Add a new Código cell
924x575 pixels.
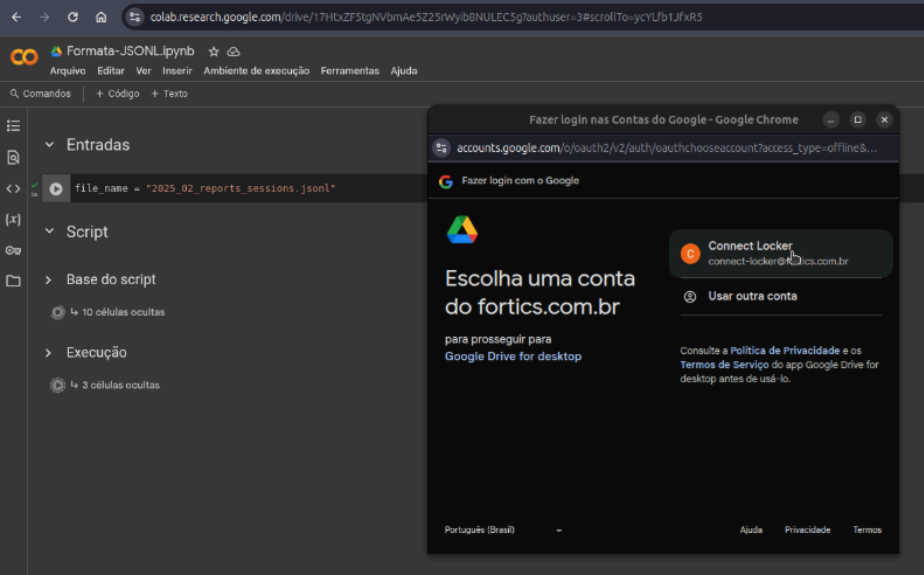pos(117,94)
